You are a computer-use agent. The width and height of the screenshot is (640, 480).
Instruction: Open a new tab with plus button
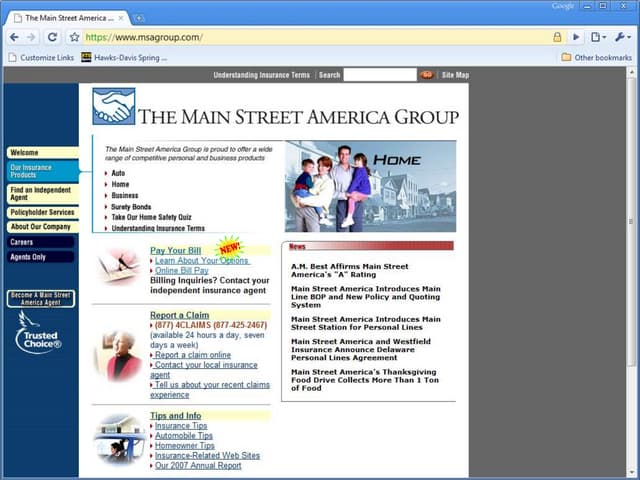point(139,18)
